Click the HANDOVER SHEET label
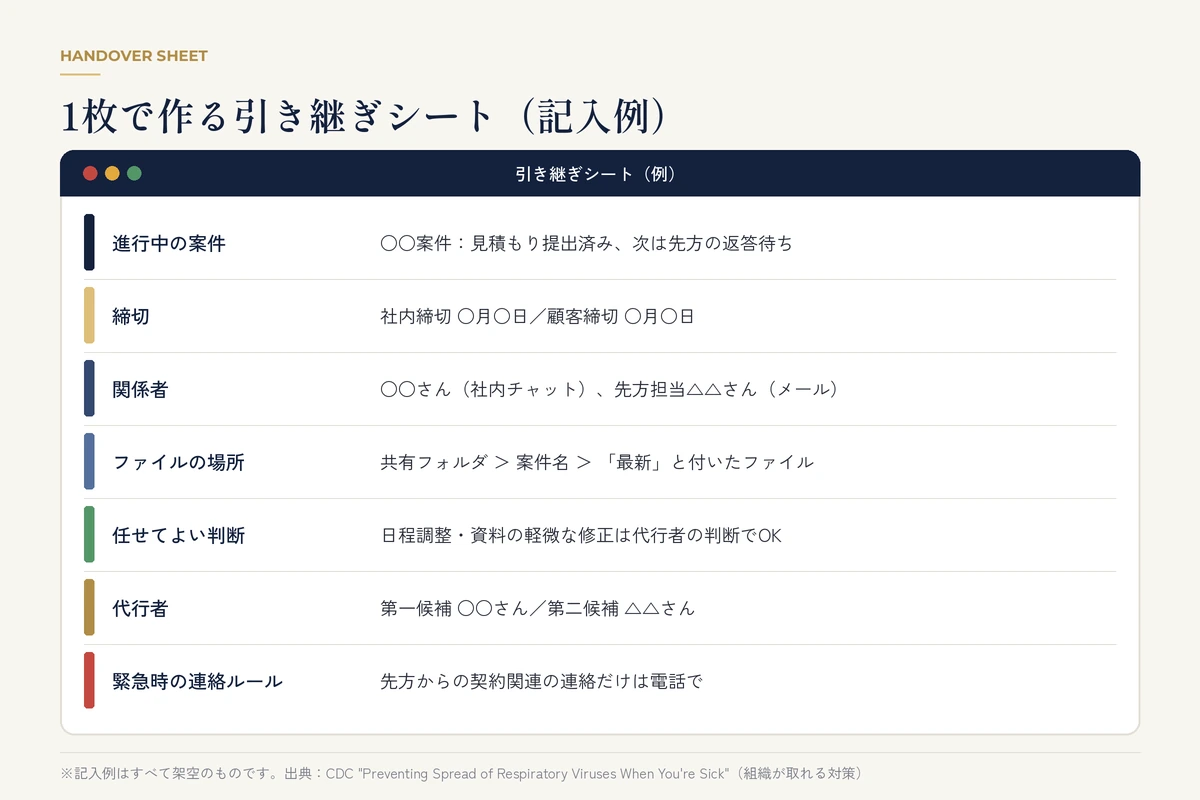Image resolution: width=1200 pixels, height=800 pixels. coord(134,56)
